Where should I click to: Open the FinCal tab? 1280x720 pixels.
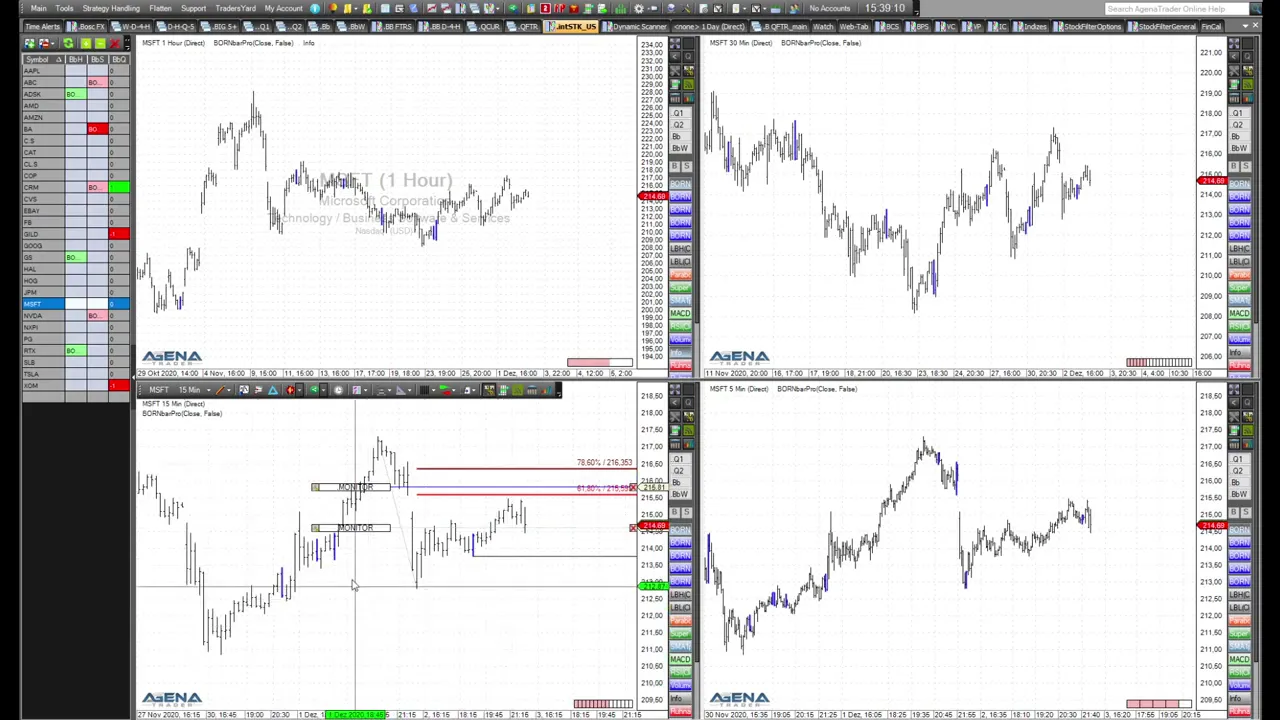pyautogui.click(x=1211, y=26)
